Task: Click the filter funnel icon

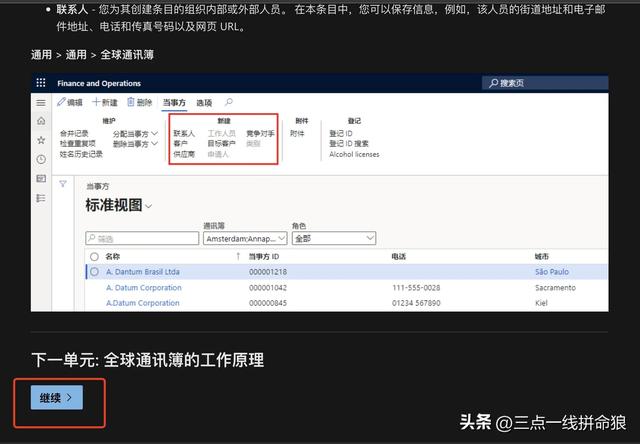Action: pyautogui.click(x=64, y=184)
